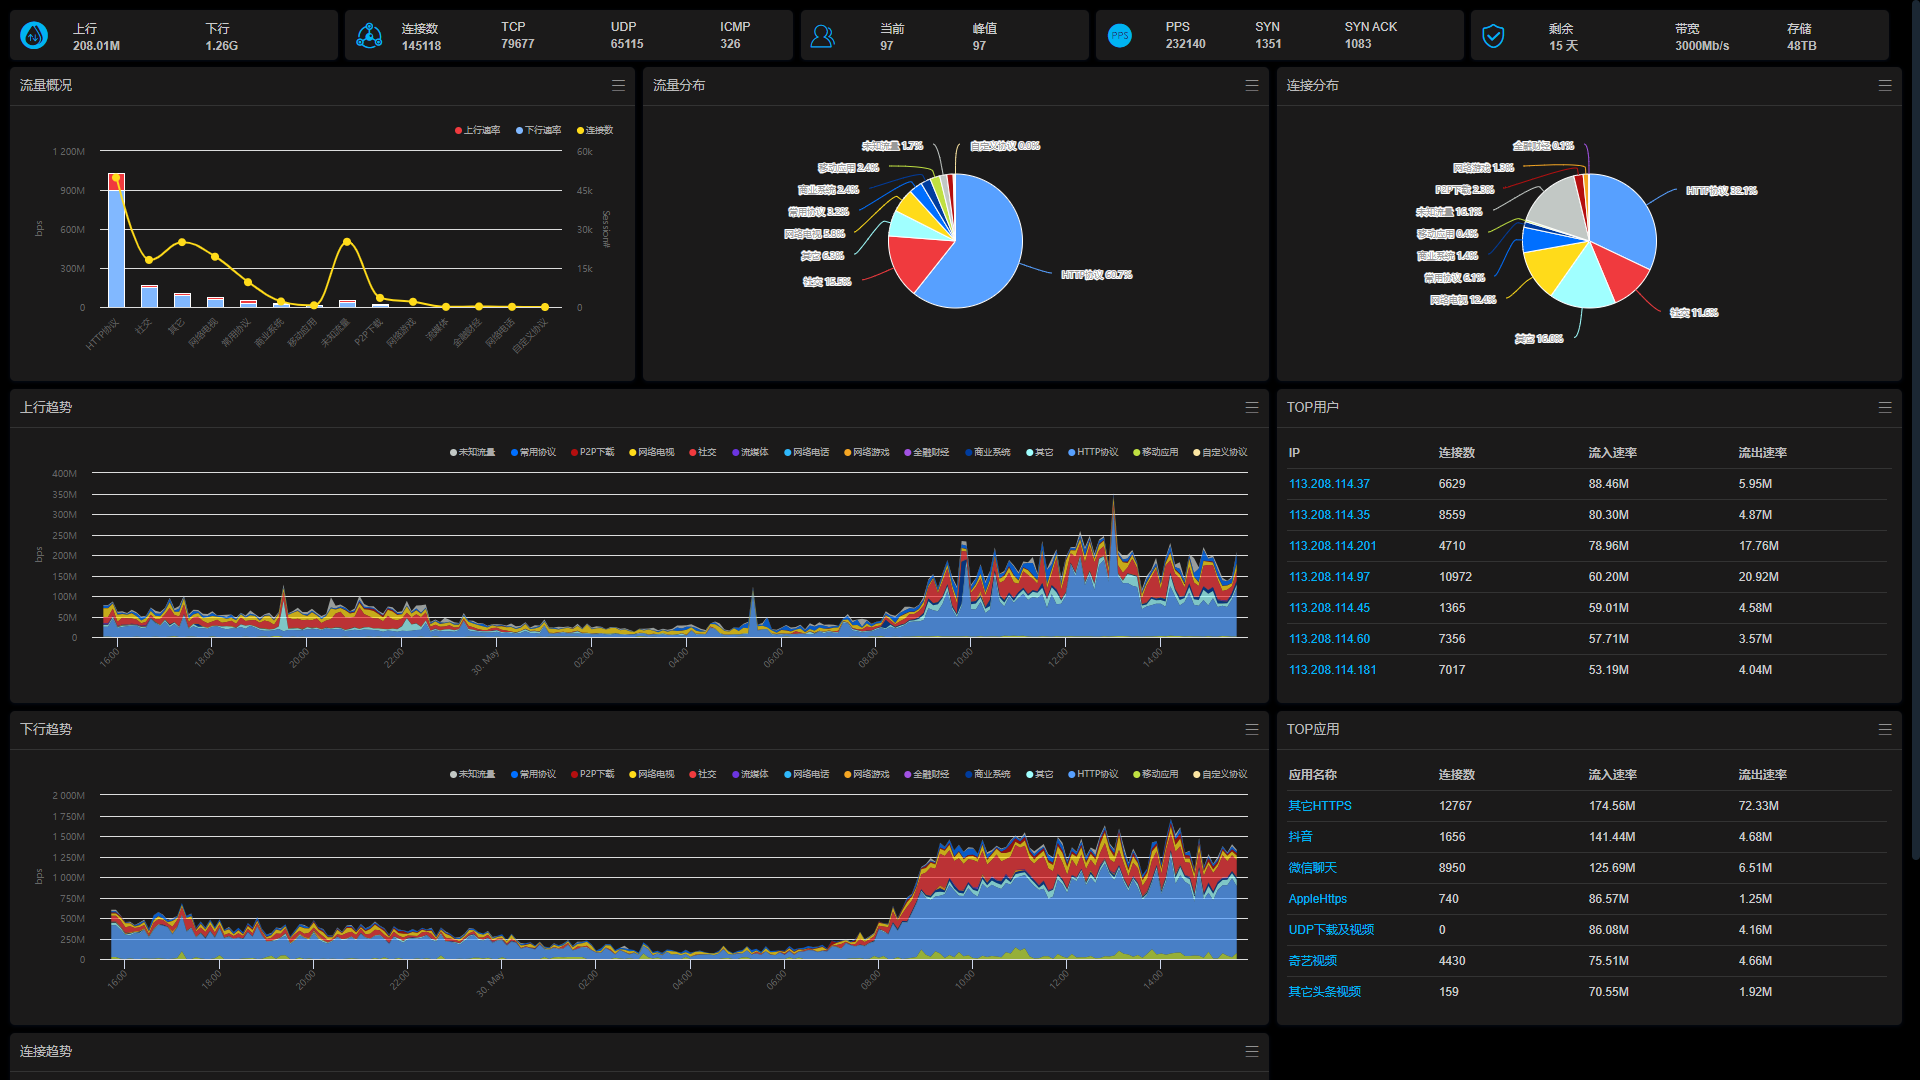Toggle 其它 in the 下行趋势 legend
Viewport: 1920px width, 1080px height.
tap(1040, 775)
